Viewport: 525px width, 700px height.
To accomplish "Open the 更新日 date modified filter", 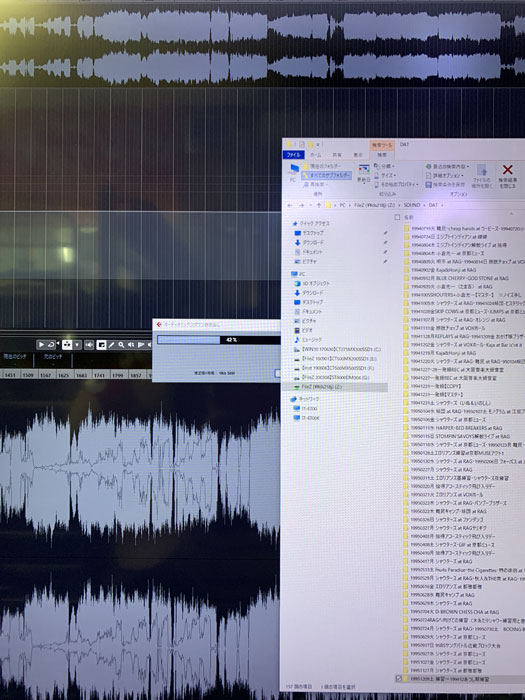I will point(363,173).
